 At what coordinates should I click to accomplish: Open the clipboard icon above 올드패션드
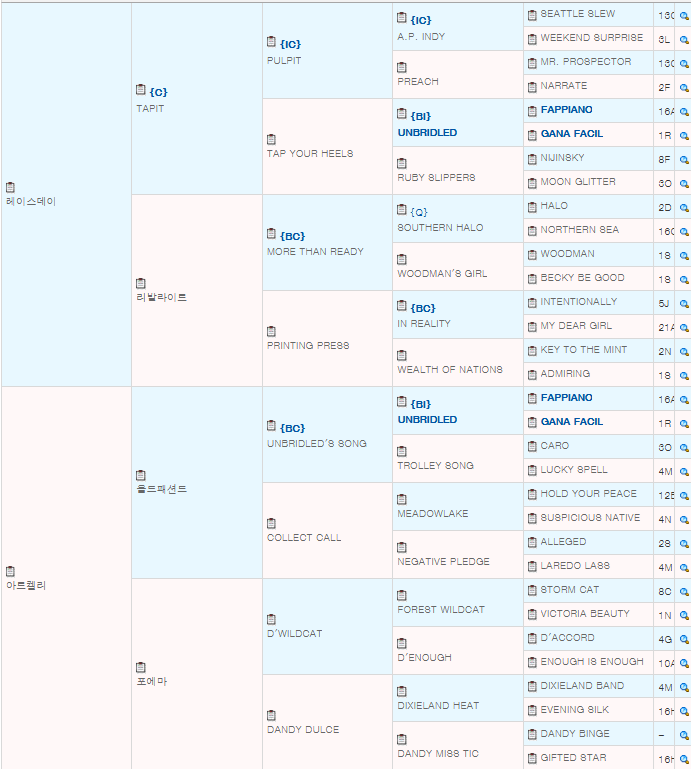[x=141, y=475]
